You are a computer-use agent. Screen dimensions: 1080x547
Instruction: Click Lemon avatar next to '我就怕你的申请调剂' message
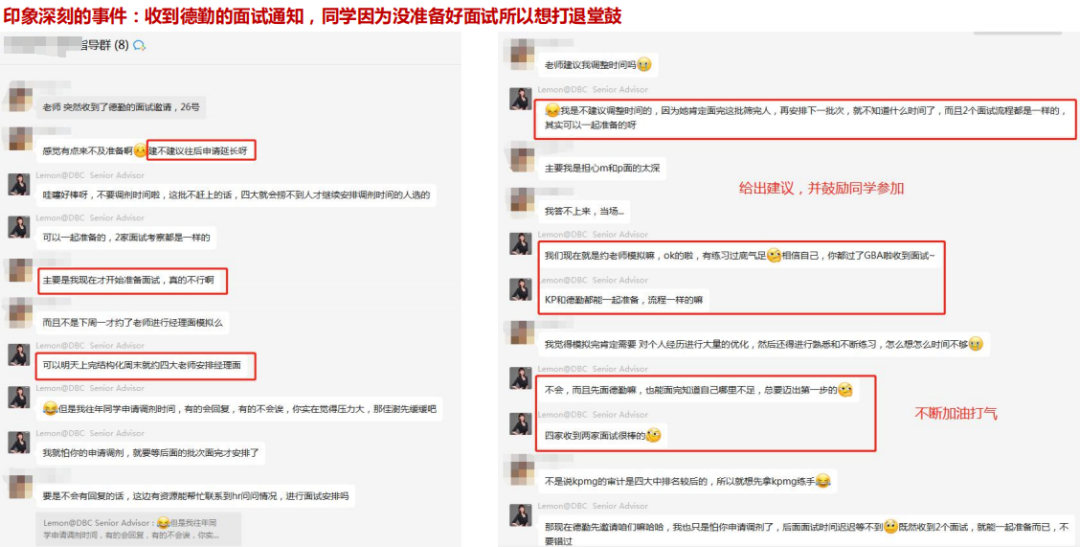pyautogui.click(x=19, y=442)
